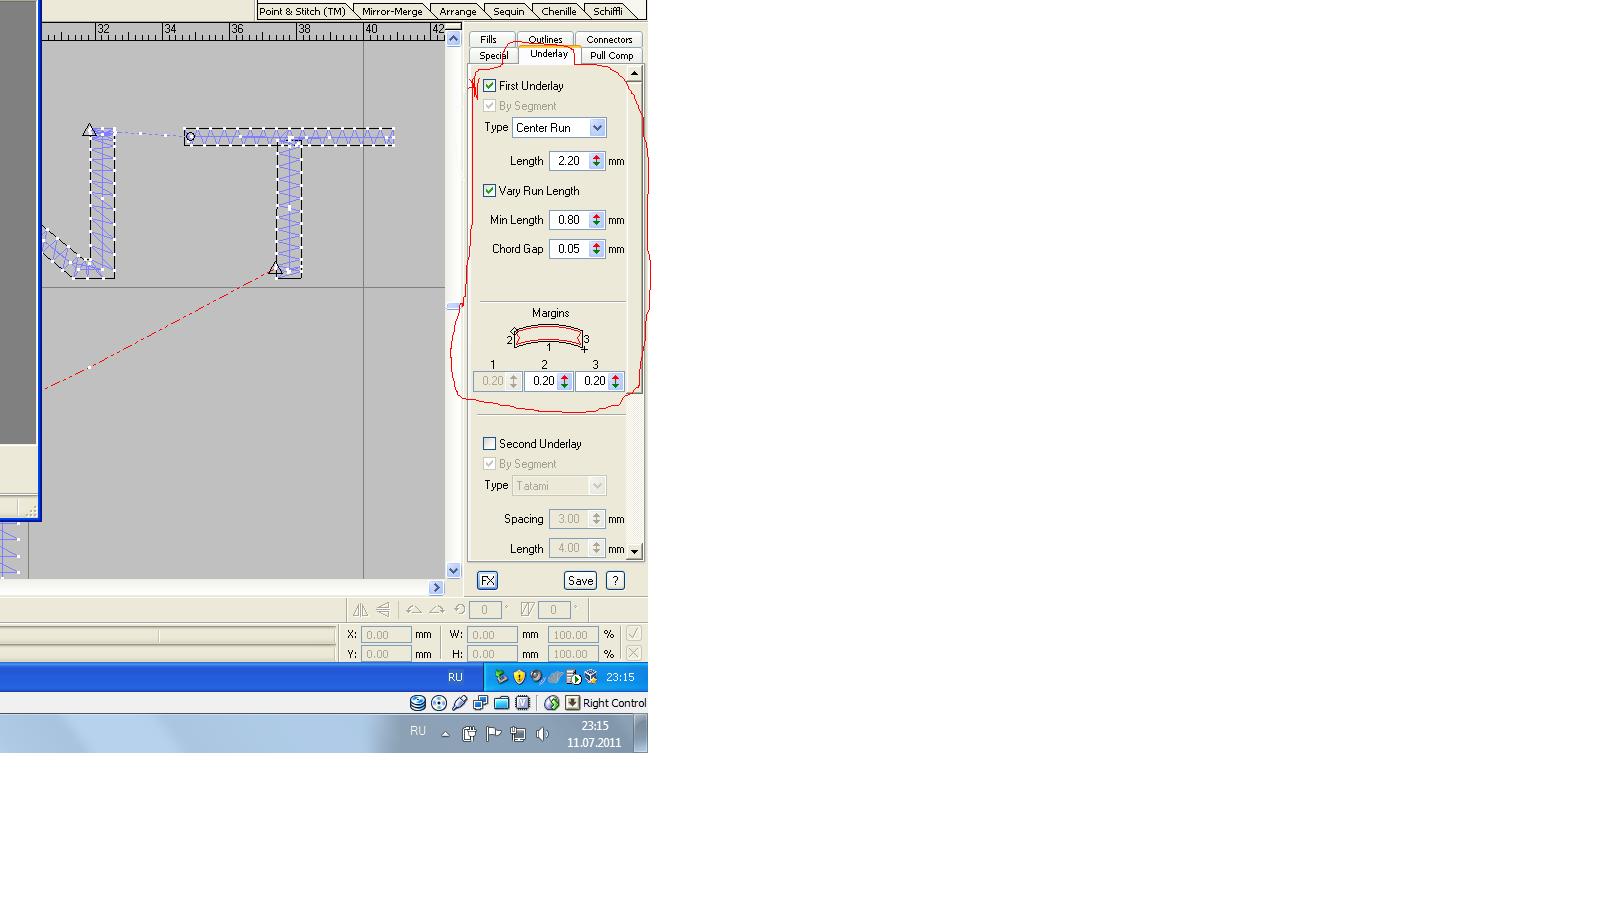Click the X cancel transform icon
This screenshot has height=900, width=1600.
(x=633, y=653)
